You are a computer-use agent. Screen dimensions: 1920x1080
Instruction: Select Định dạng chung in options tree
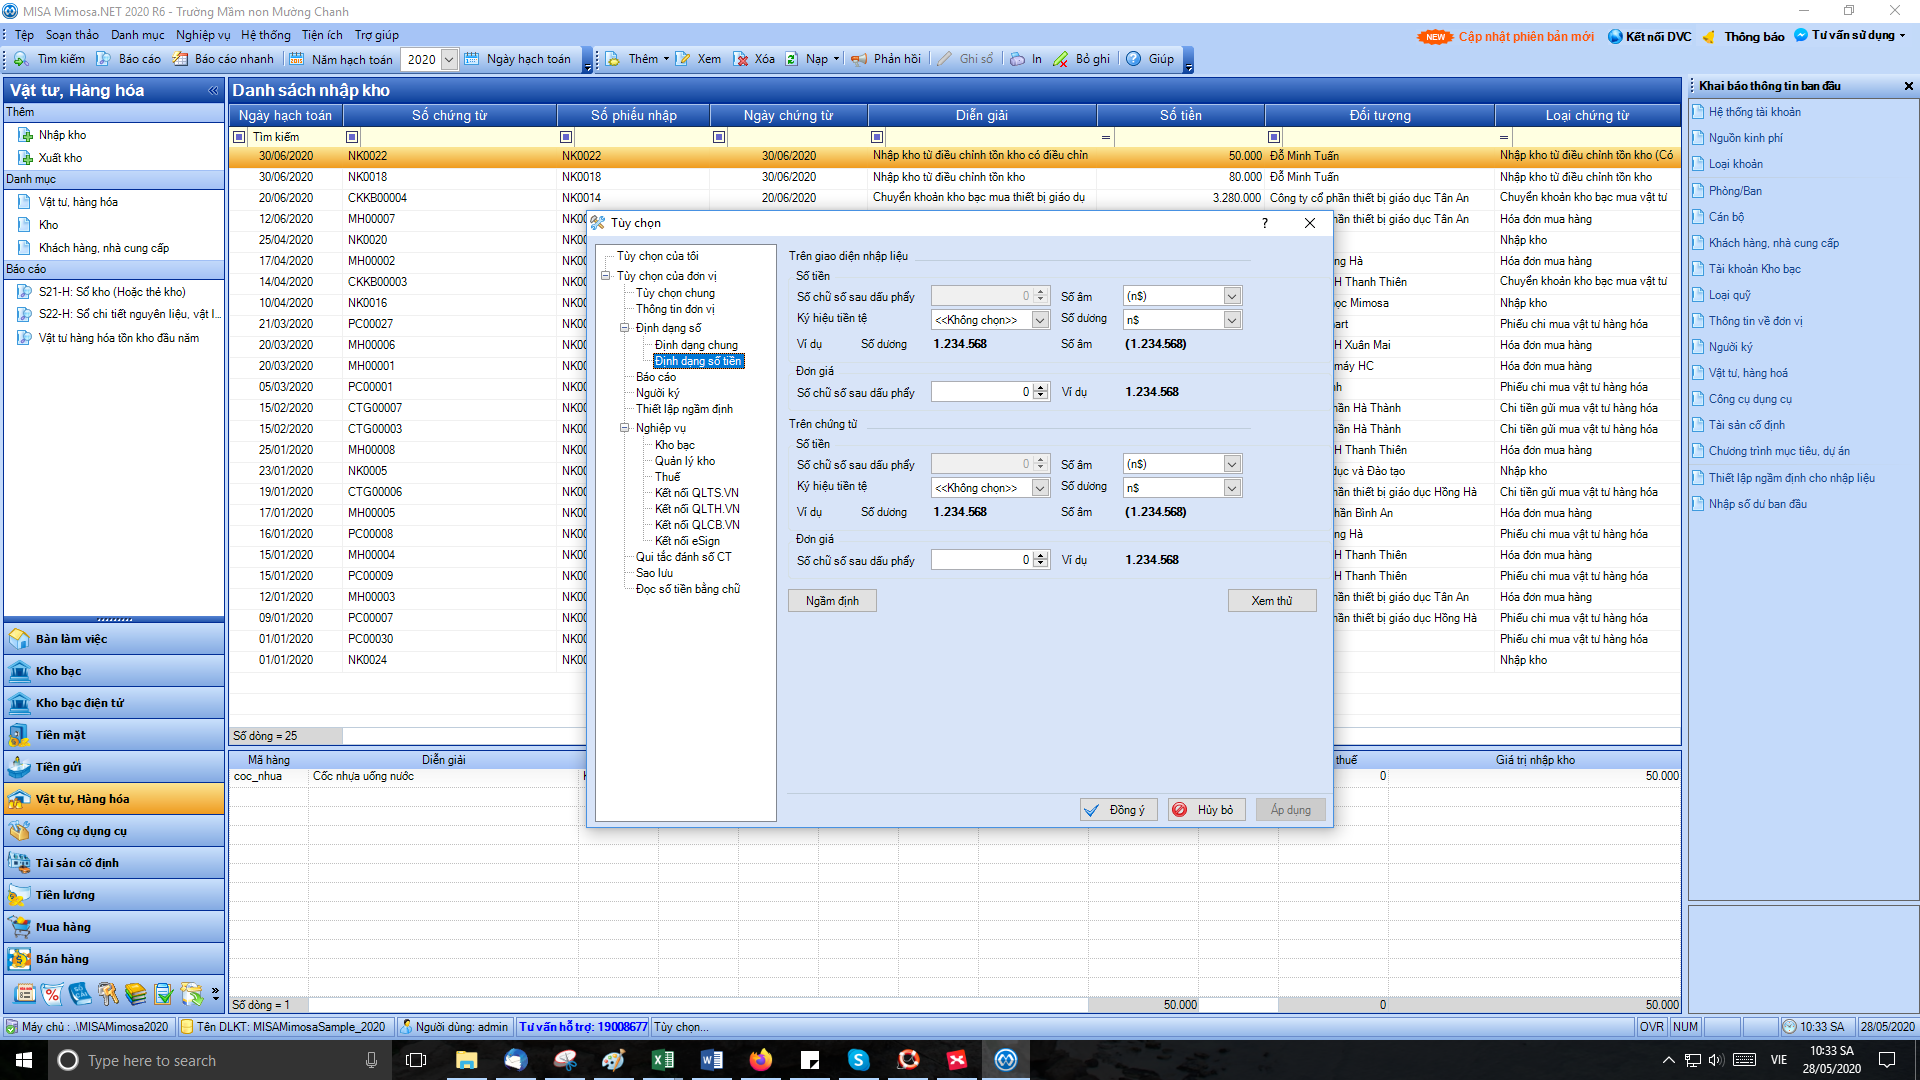coord(696,345)
